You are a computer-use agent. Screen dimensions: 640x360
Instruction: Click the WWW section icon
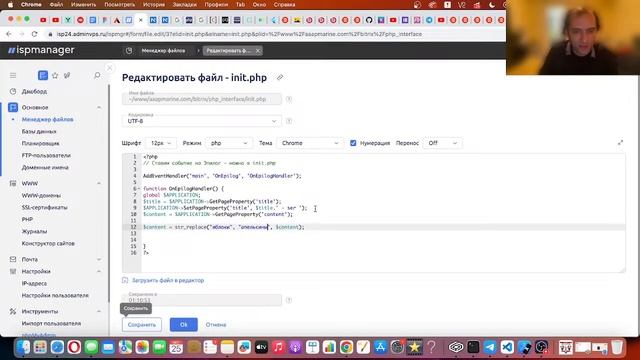pos(13,183)
